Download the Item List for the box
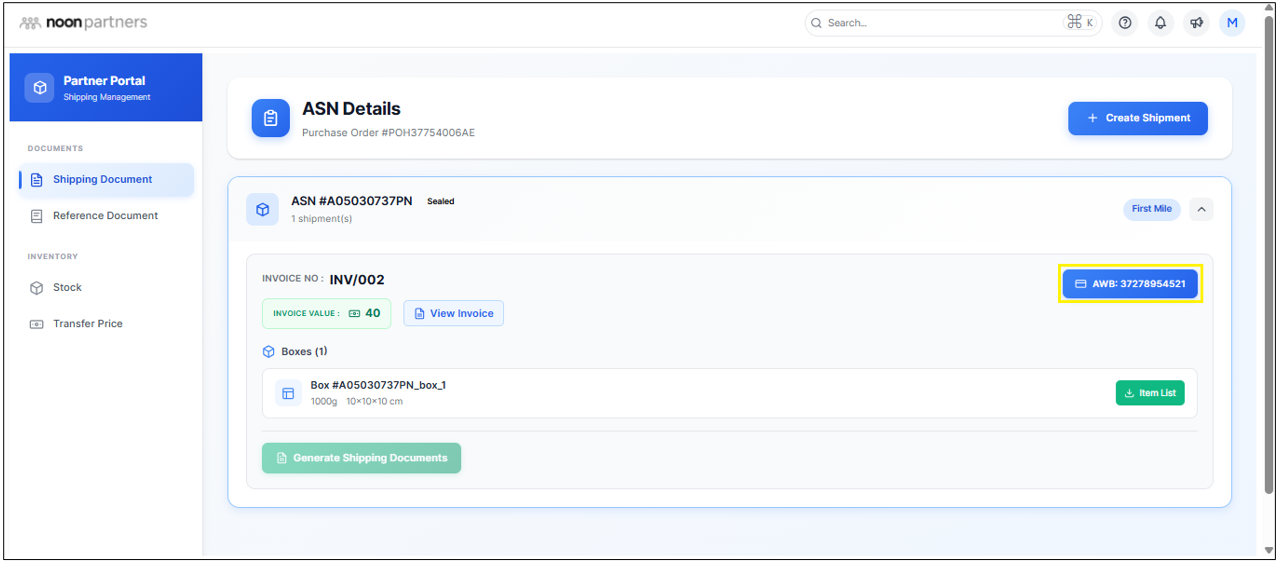This screenshot has width=1280, height=561. click(x=1150, y=393)
